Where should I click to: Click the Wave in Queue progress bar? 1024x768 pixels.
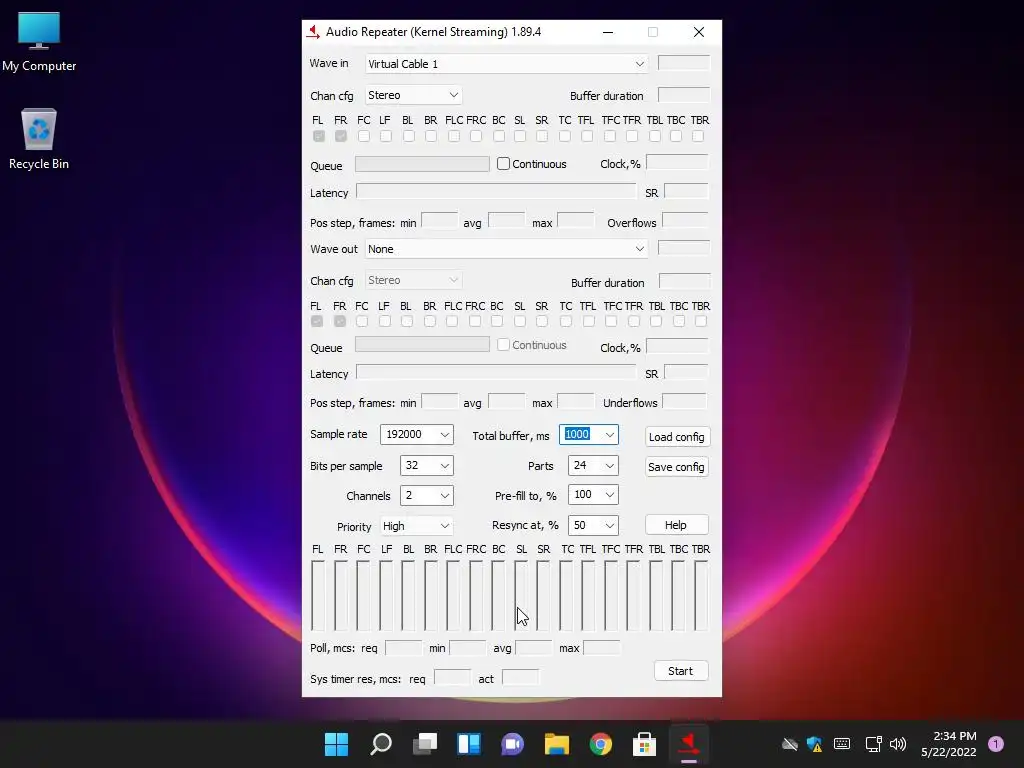click(x=422, y=164)
